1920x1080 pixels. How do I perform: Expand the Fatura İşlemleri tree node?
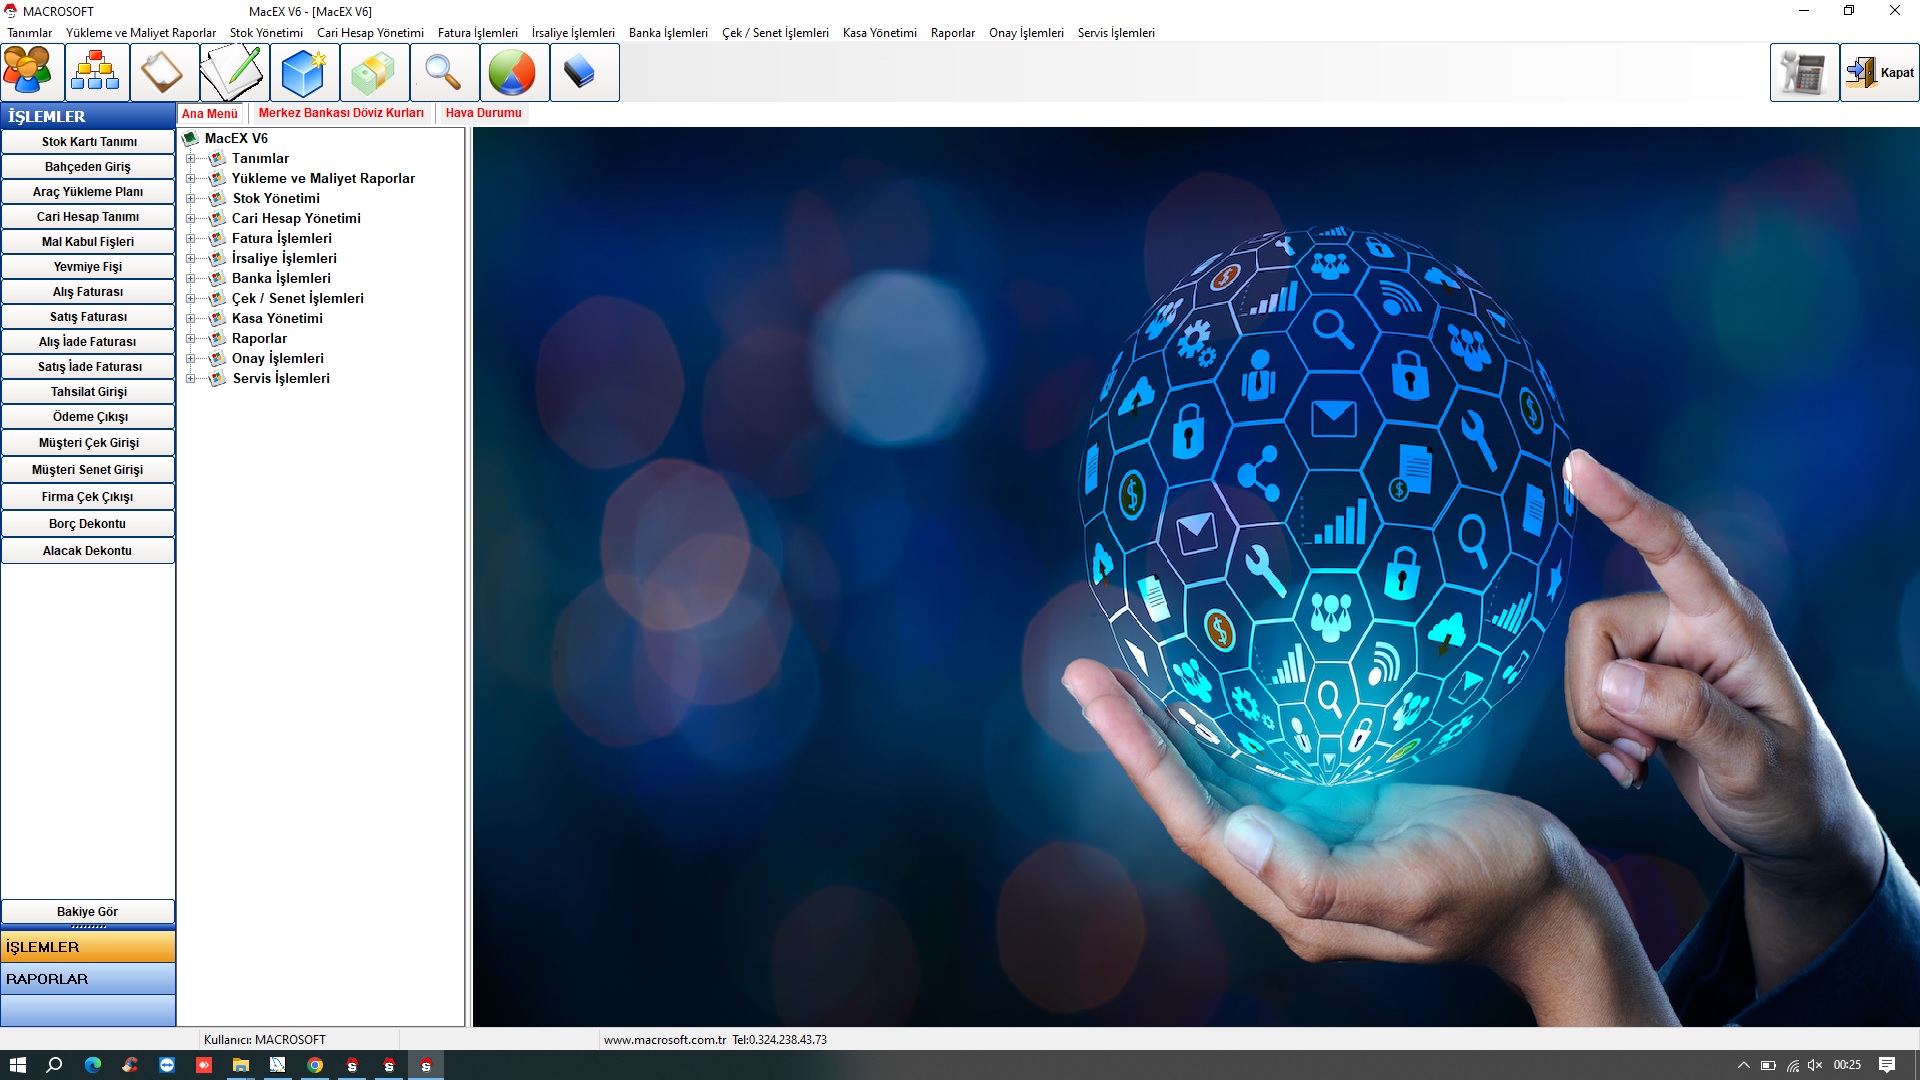coord(190,239)
